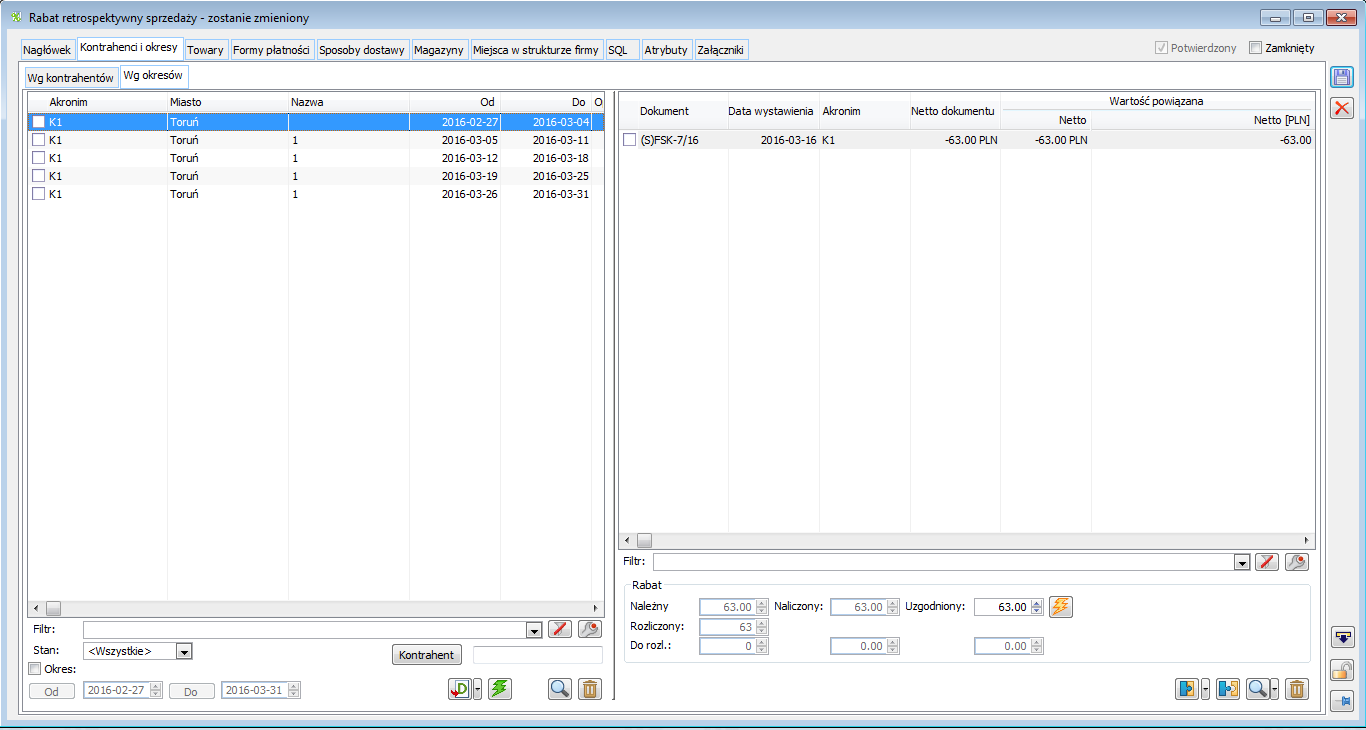1366x730 pixels.
Task: Click the Do button
Action: (190, 691)
